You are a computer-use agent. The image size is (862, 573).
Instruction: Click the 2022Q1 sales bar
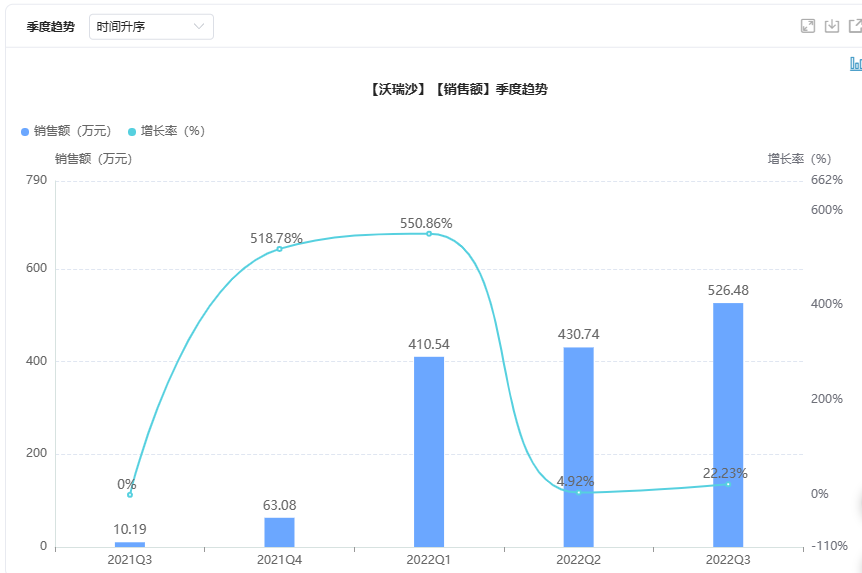(x=429, y=452)
